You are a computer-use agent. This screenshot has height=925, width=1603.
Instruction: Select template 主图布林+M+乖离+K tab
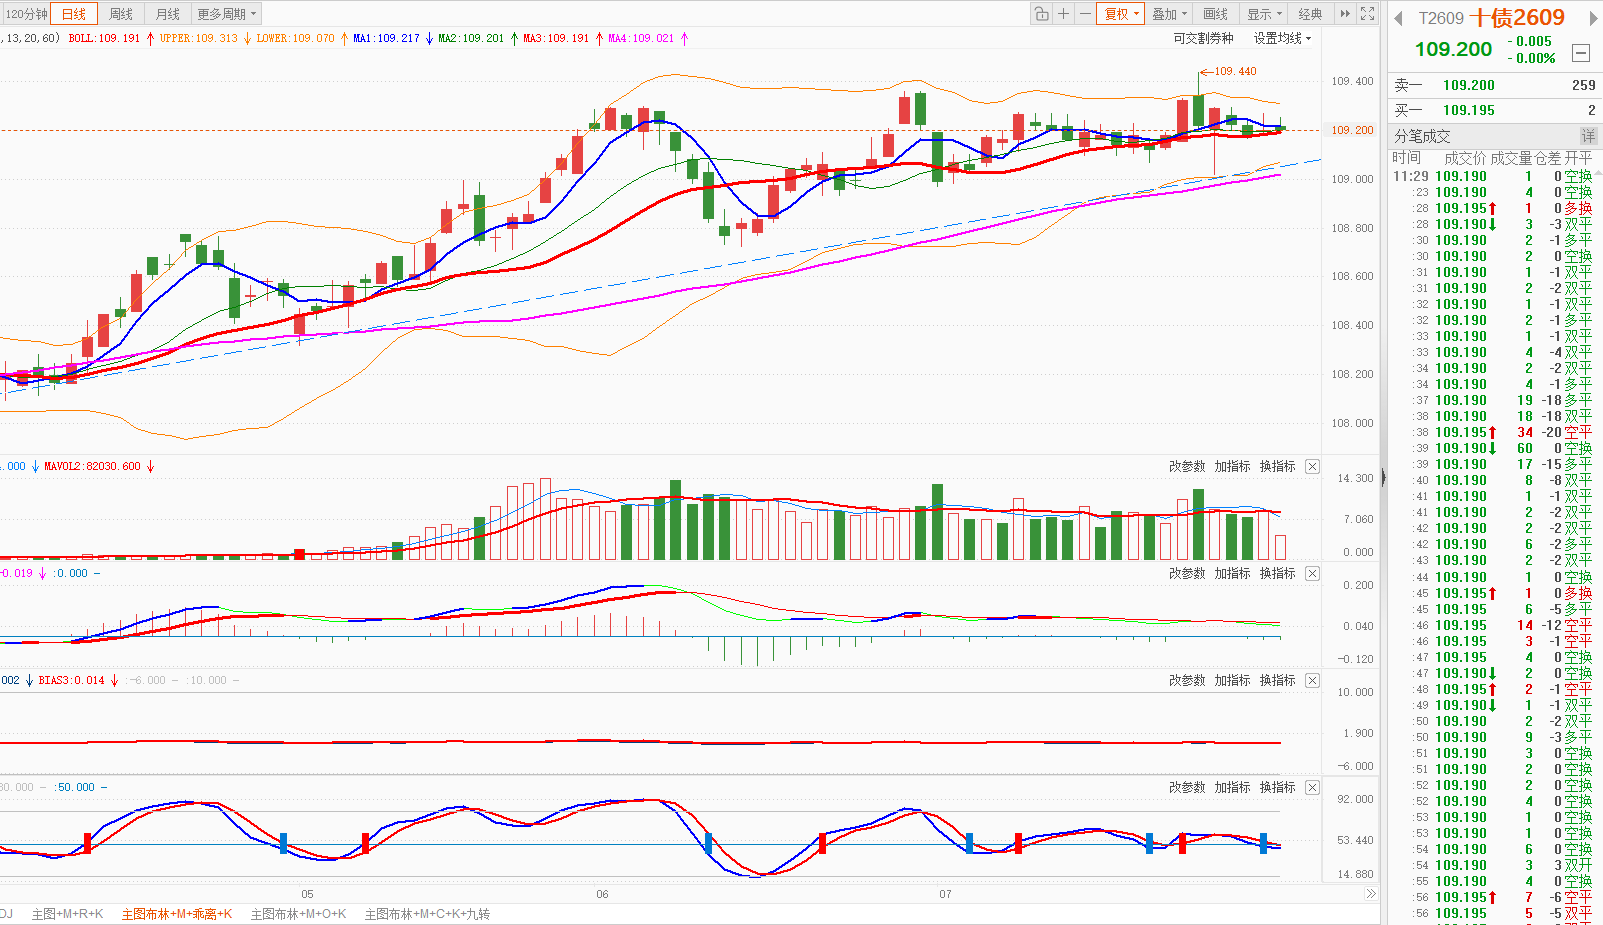point(177,914)
